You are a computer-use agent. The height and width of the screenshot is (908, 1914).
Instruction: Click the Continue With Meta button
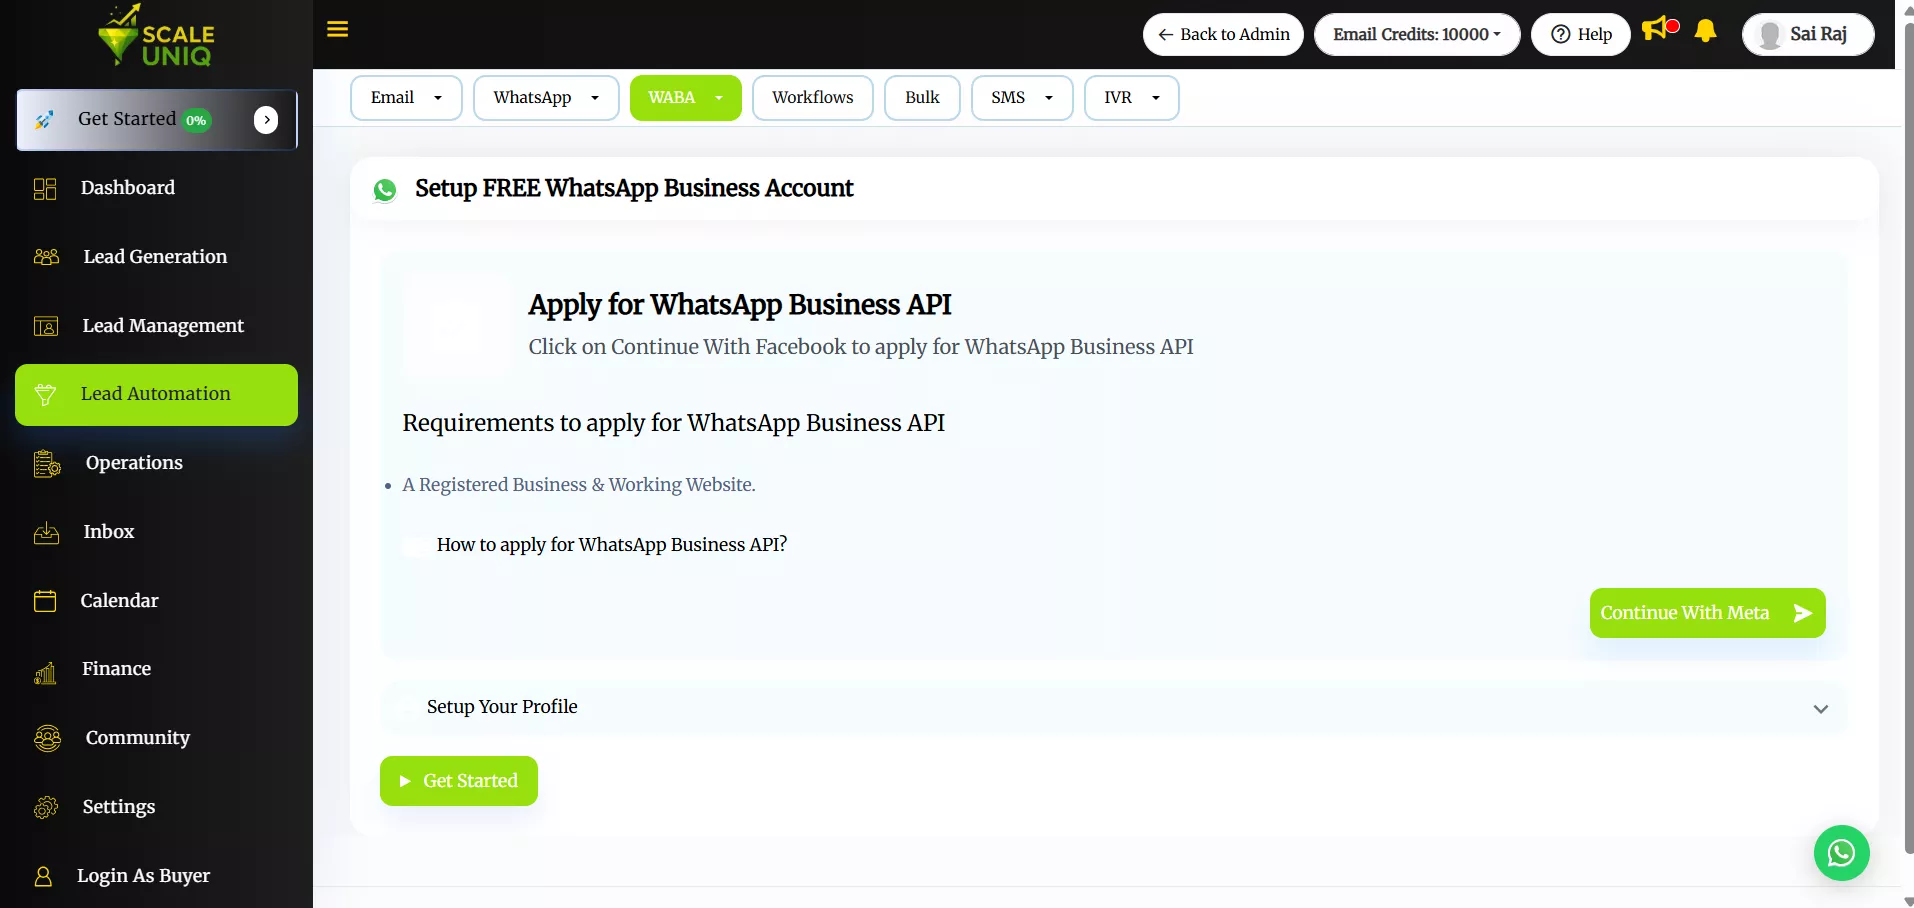point(1707,613)
